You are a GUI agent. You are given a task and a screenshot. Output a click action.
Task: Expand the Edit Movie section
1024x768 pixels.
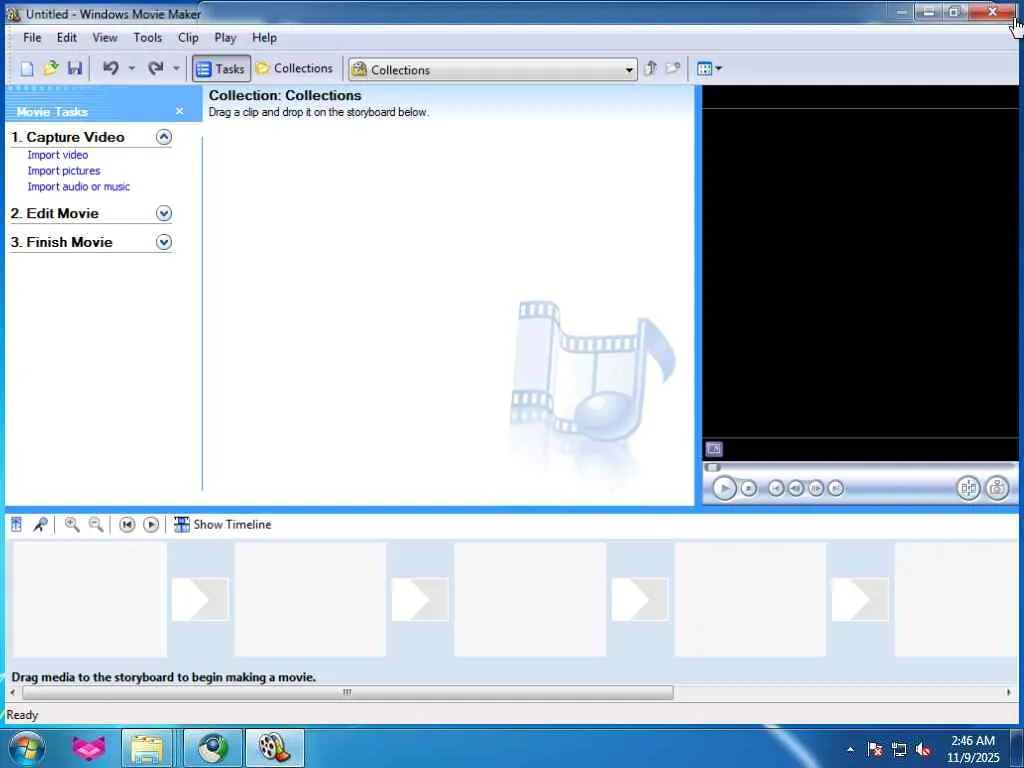point(164,214)
